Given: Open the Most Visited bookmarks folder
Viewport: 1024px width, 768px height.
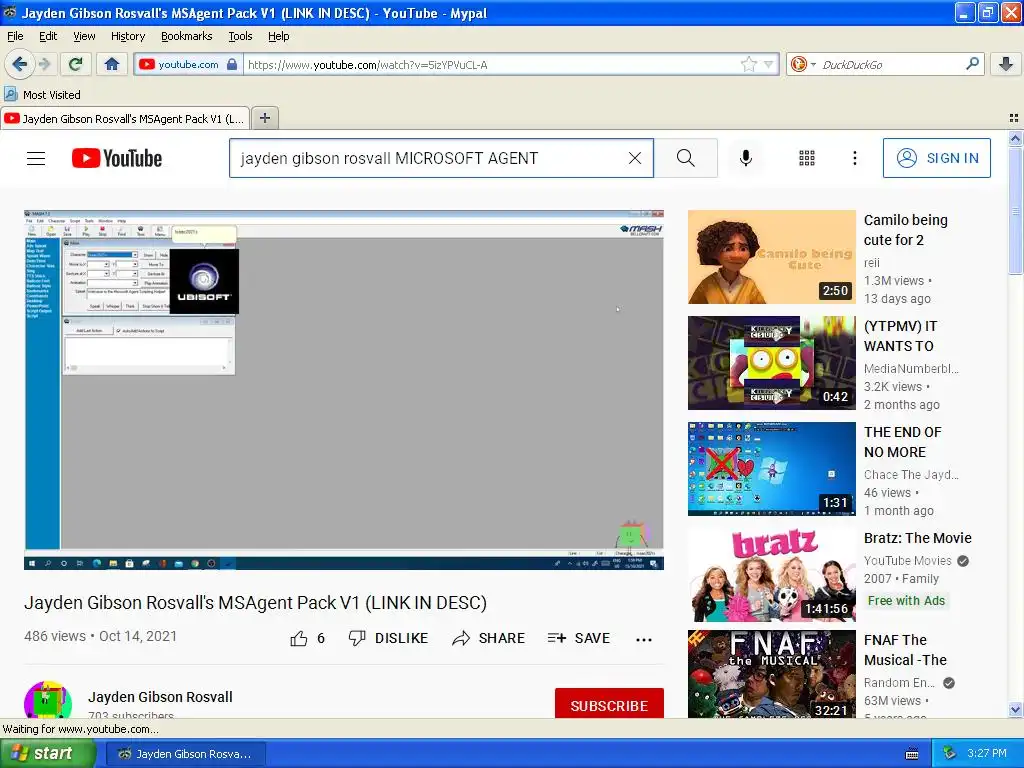Looking at the screenshot, I should (42, 95).
